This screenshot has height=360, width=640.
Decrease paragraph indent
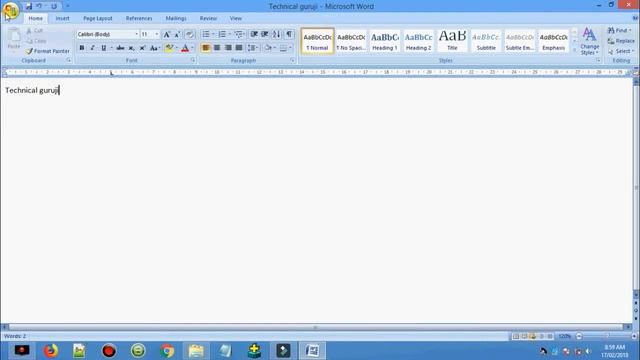coord(254,34)
